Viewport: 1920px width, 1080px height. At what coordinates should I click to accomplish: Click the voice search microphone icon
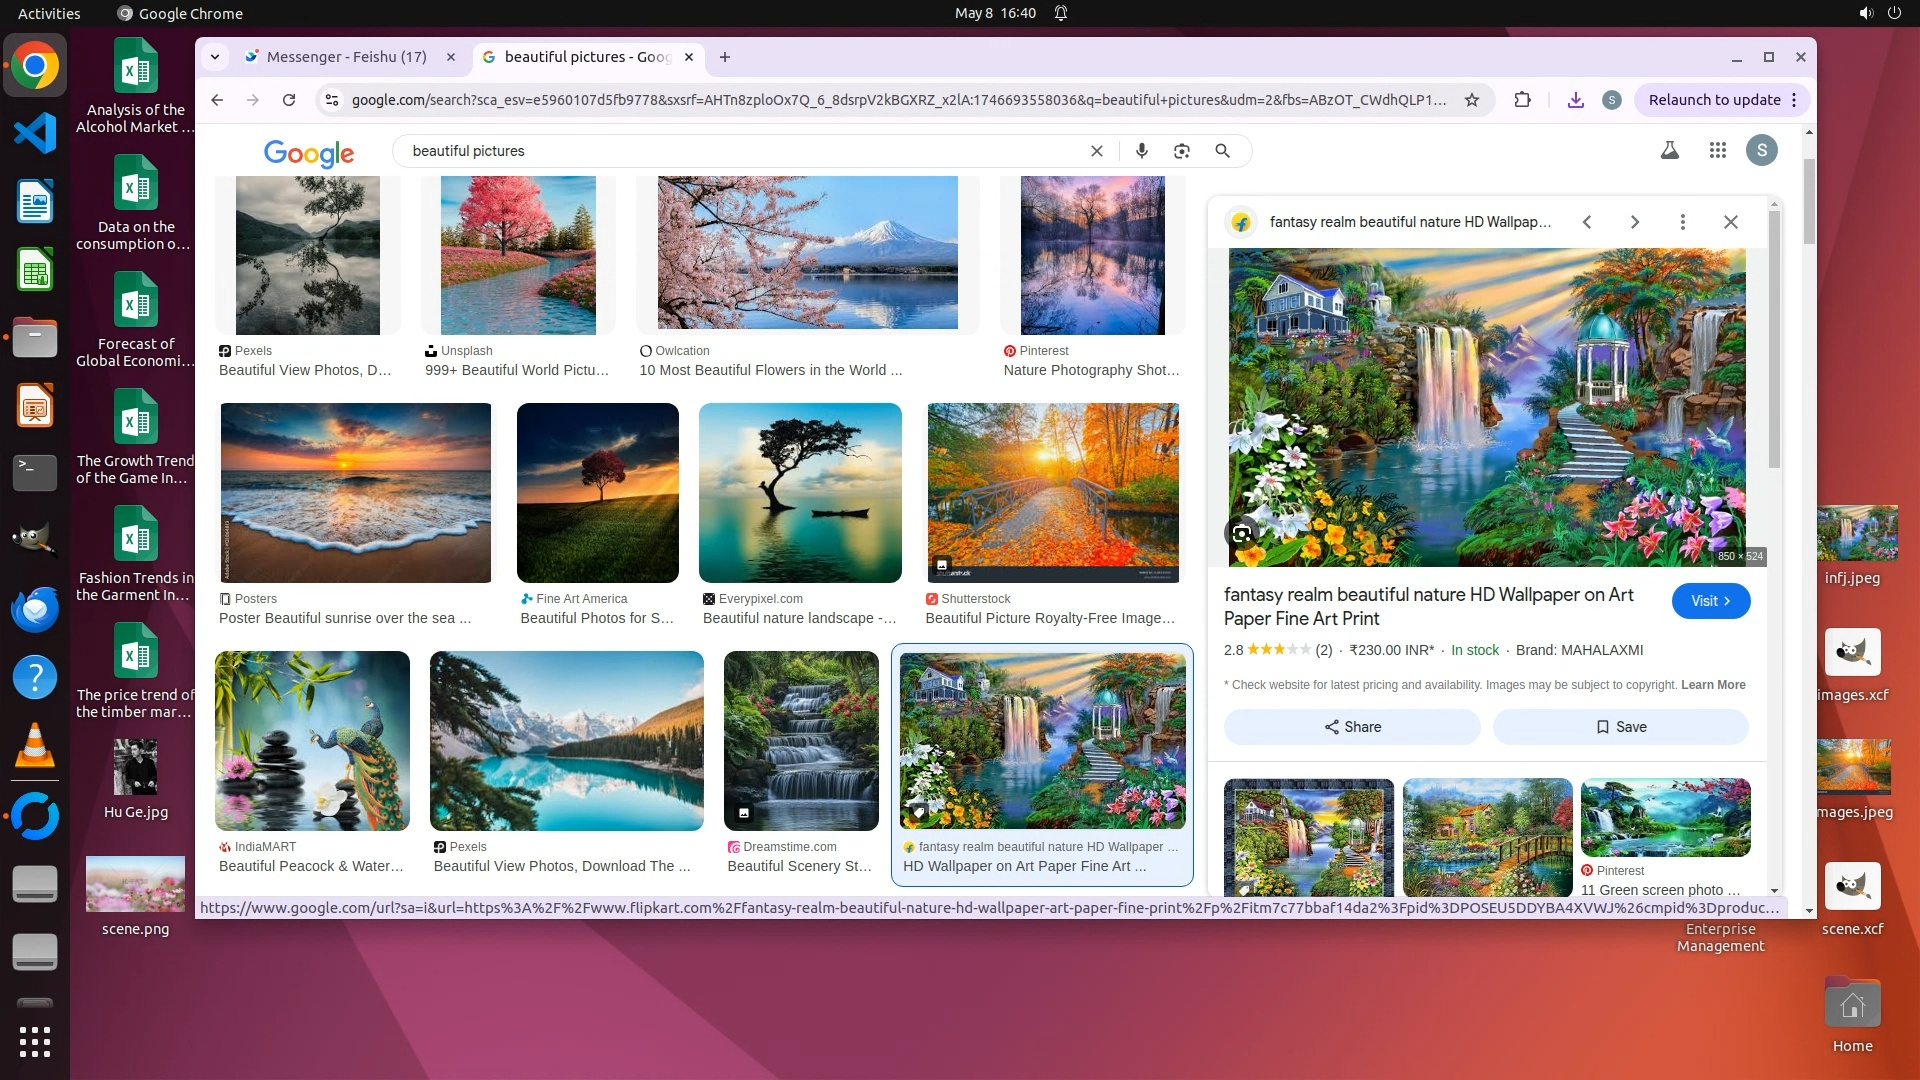(x=1141, y=151)
